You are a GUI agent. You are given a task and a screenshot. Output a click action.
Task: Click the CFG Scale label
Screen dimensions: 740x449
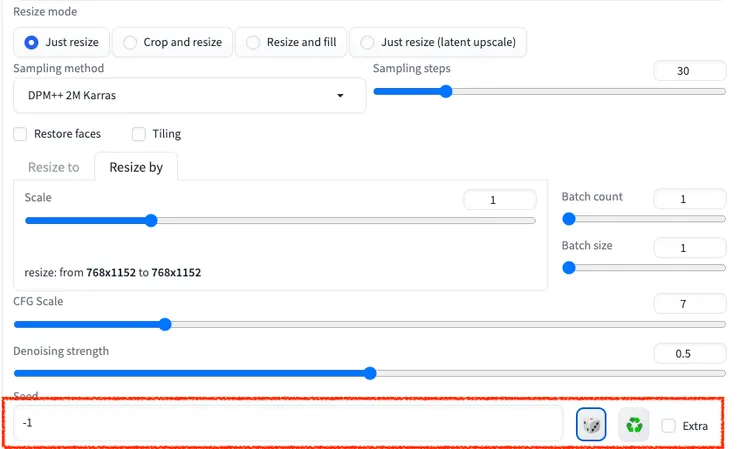pos(38,301)
